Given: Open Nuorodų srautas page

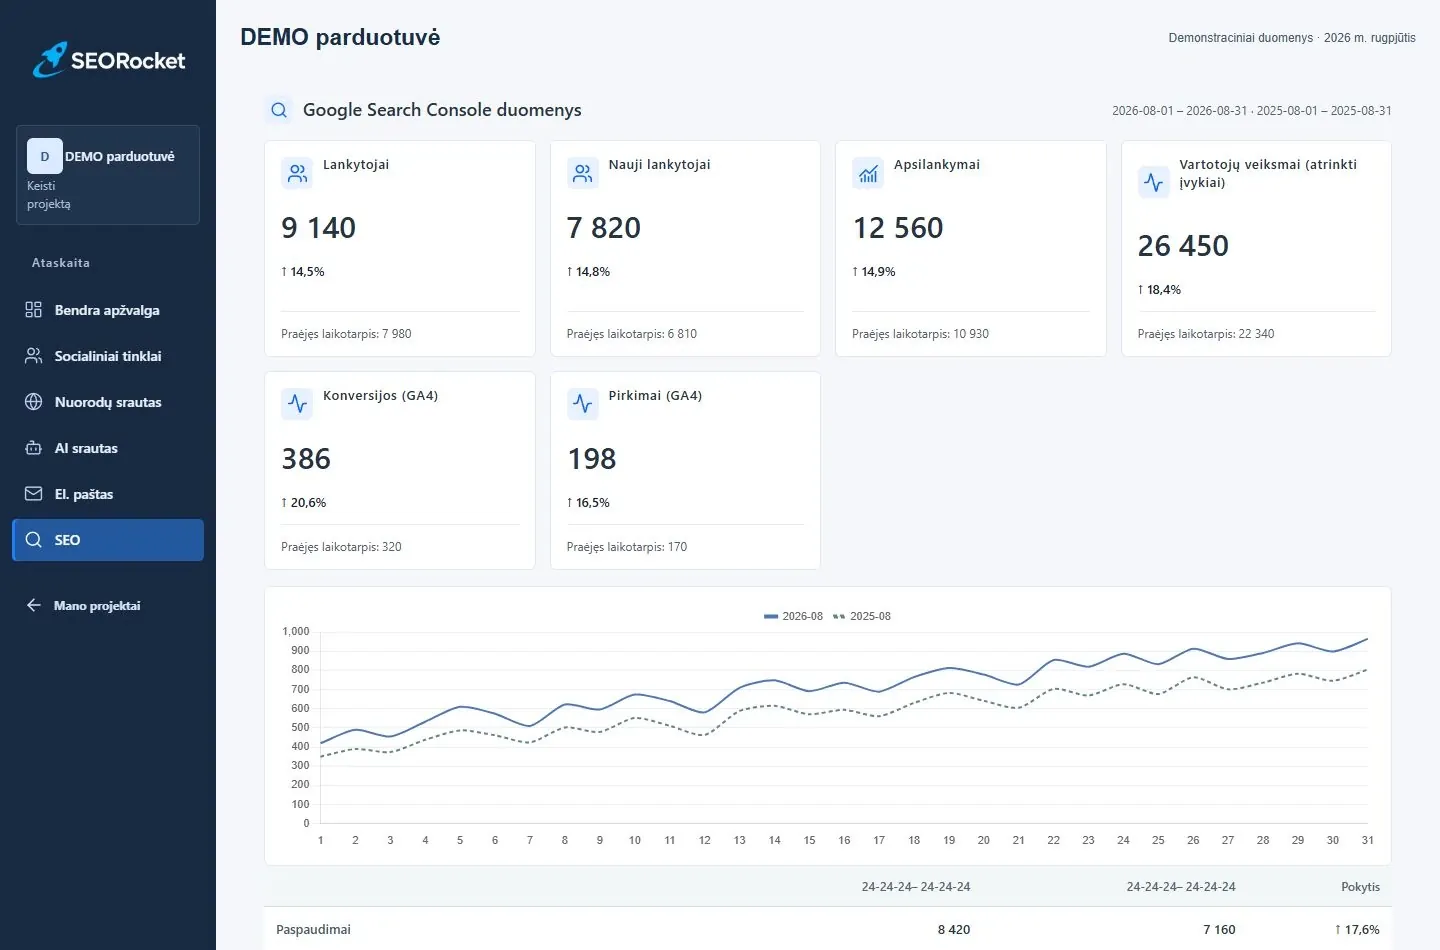Looking at the screenshot, I should point(108,402).
